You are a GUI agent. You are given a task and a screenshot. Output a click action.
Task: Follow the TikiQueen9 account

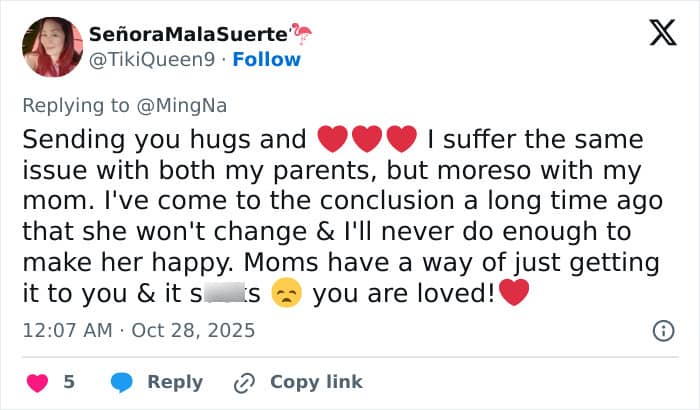pyautogui.click(x=267, y=59)
